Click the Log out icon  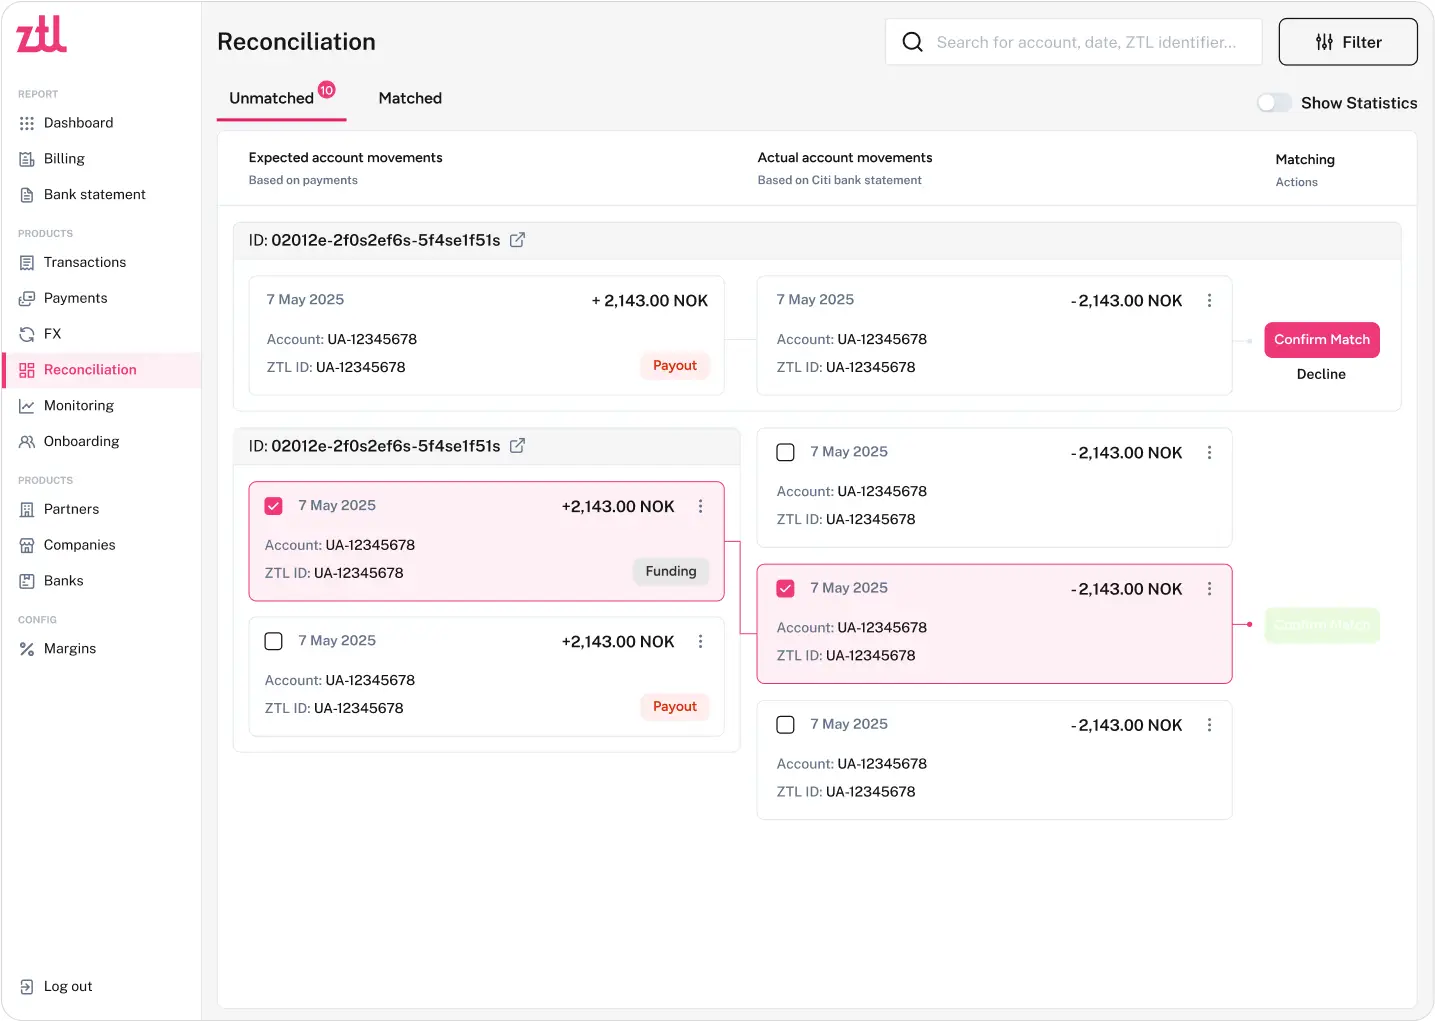27,987
